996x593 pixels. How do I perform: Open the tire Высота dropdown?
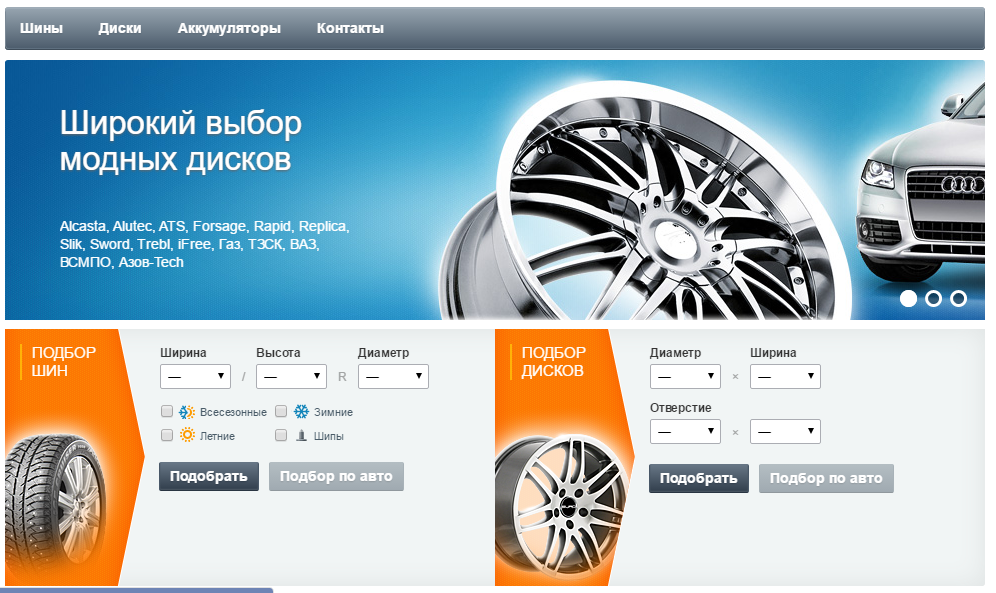pos(291,376)
